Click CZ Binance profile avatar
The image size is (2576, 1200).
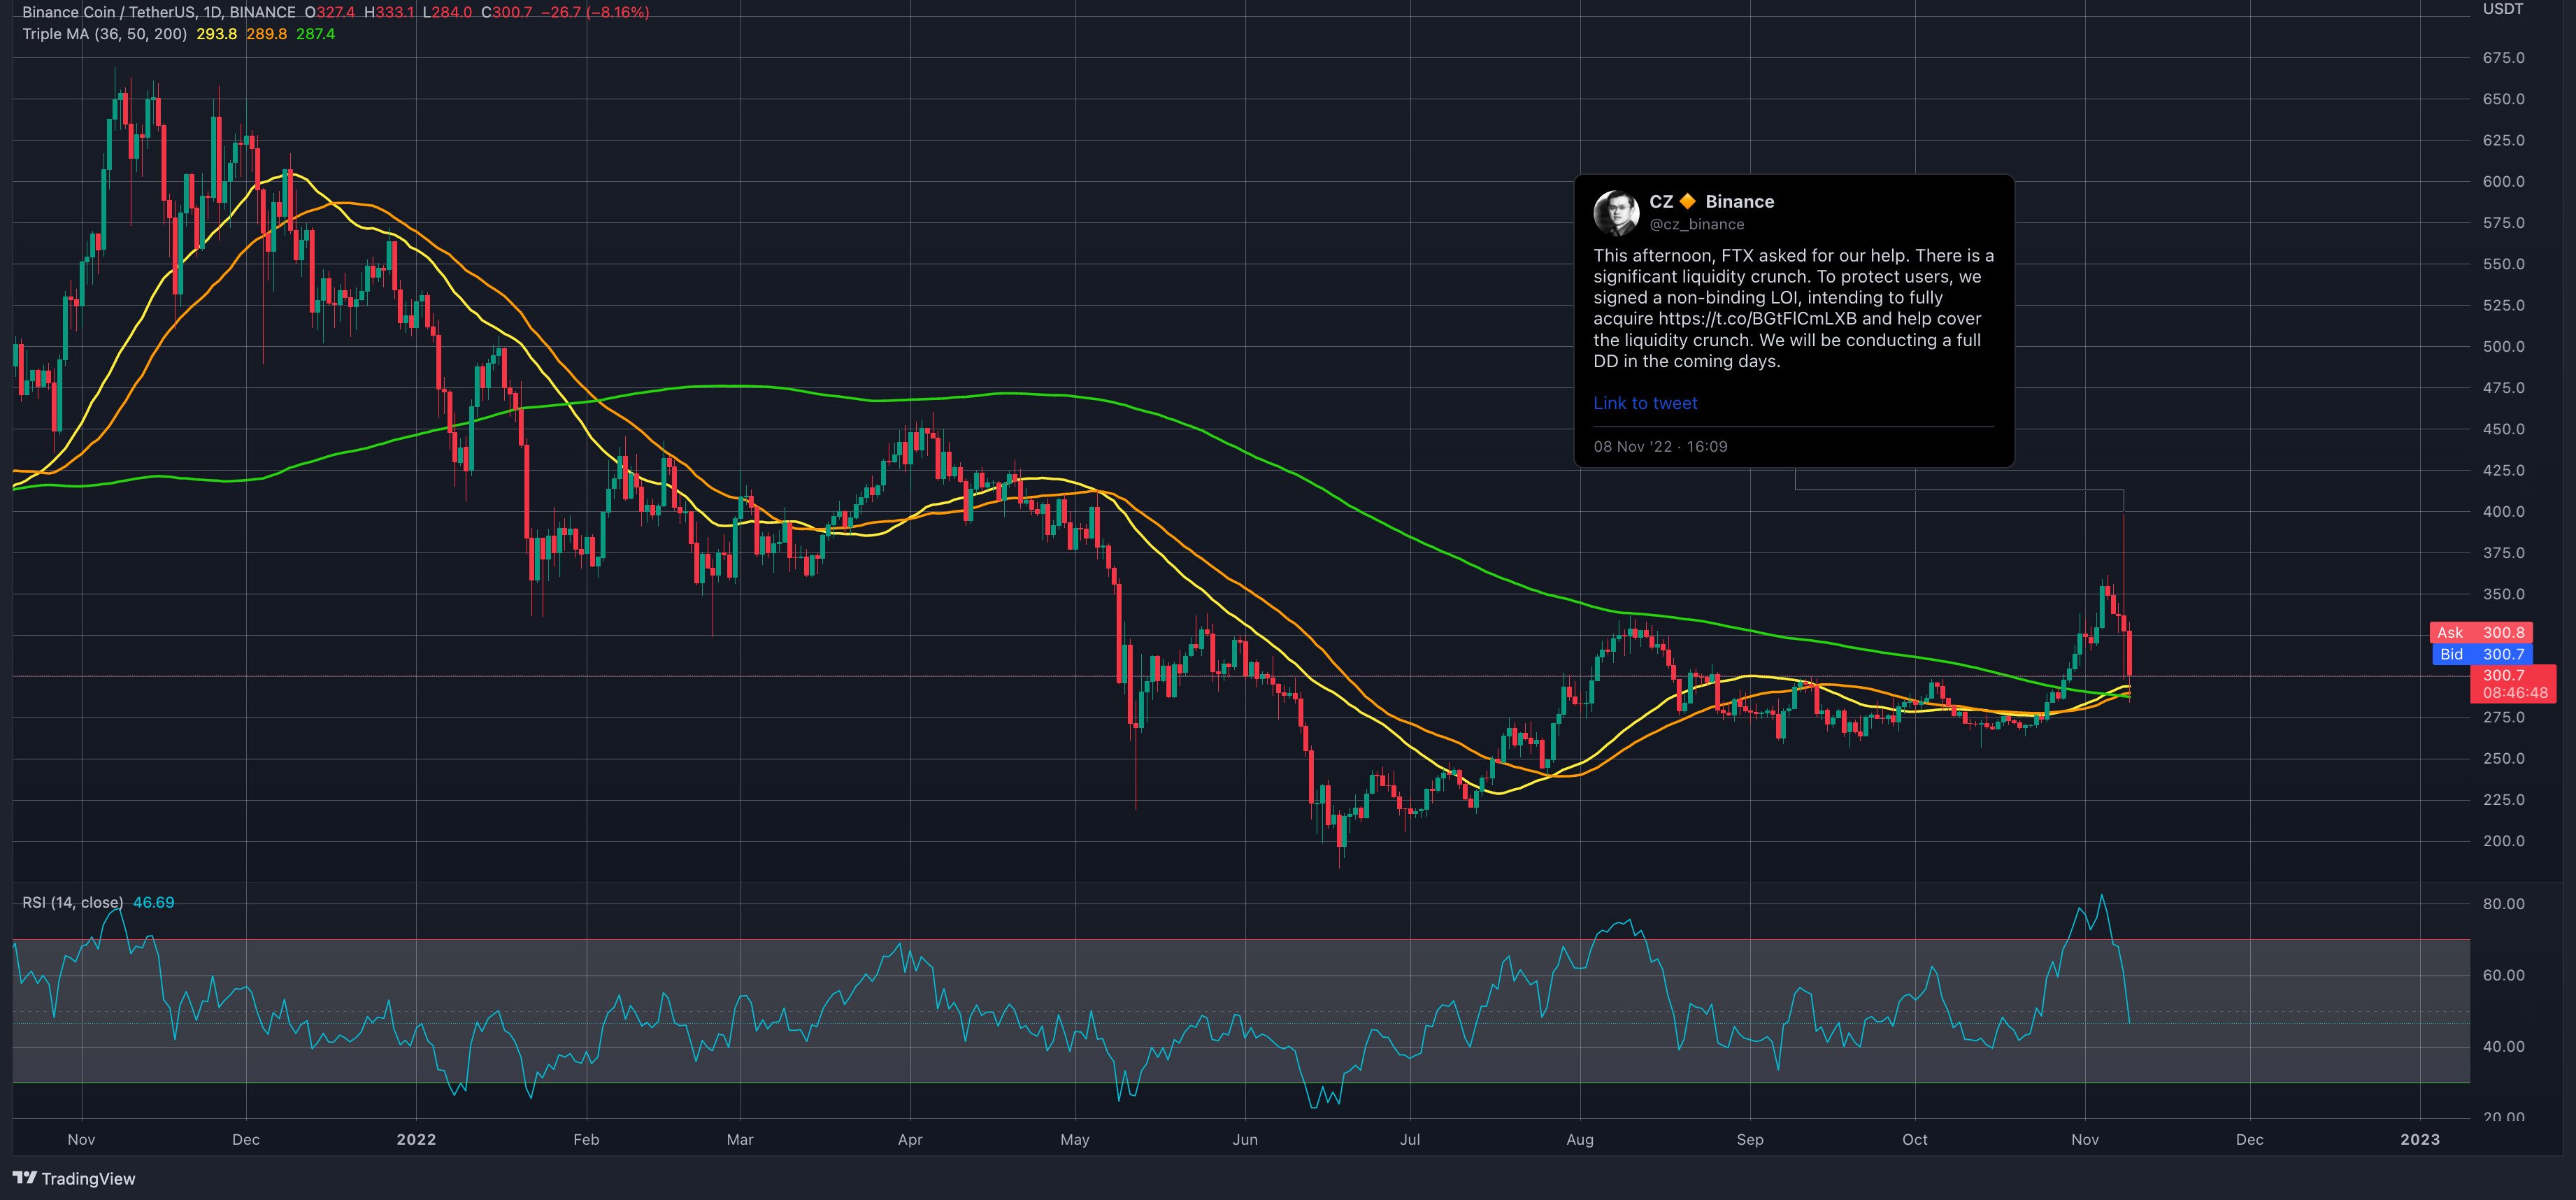1615,212
